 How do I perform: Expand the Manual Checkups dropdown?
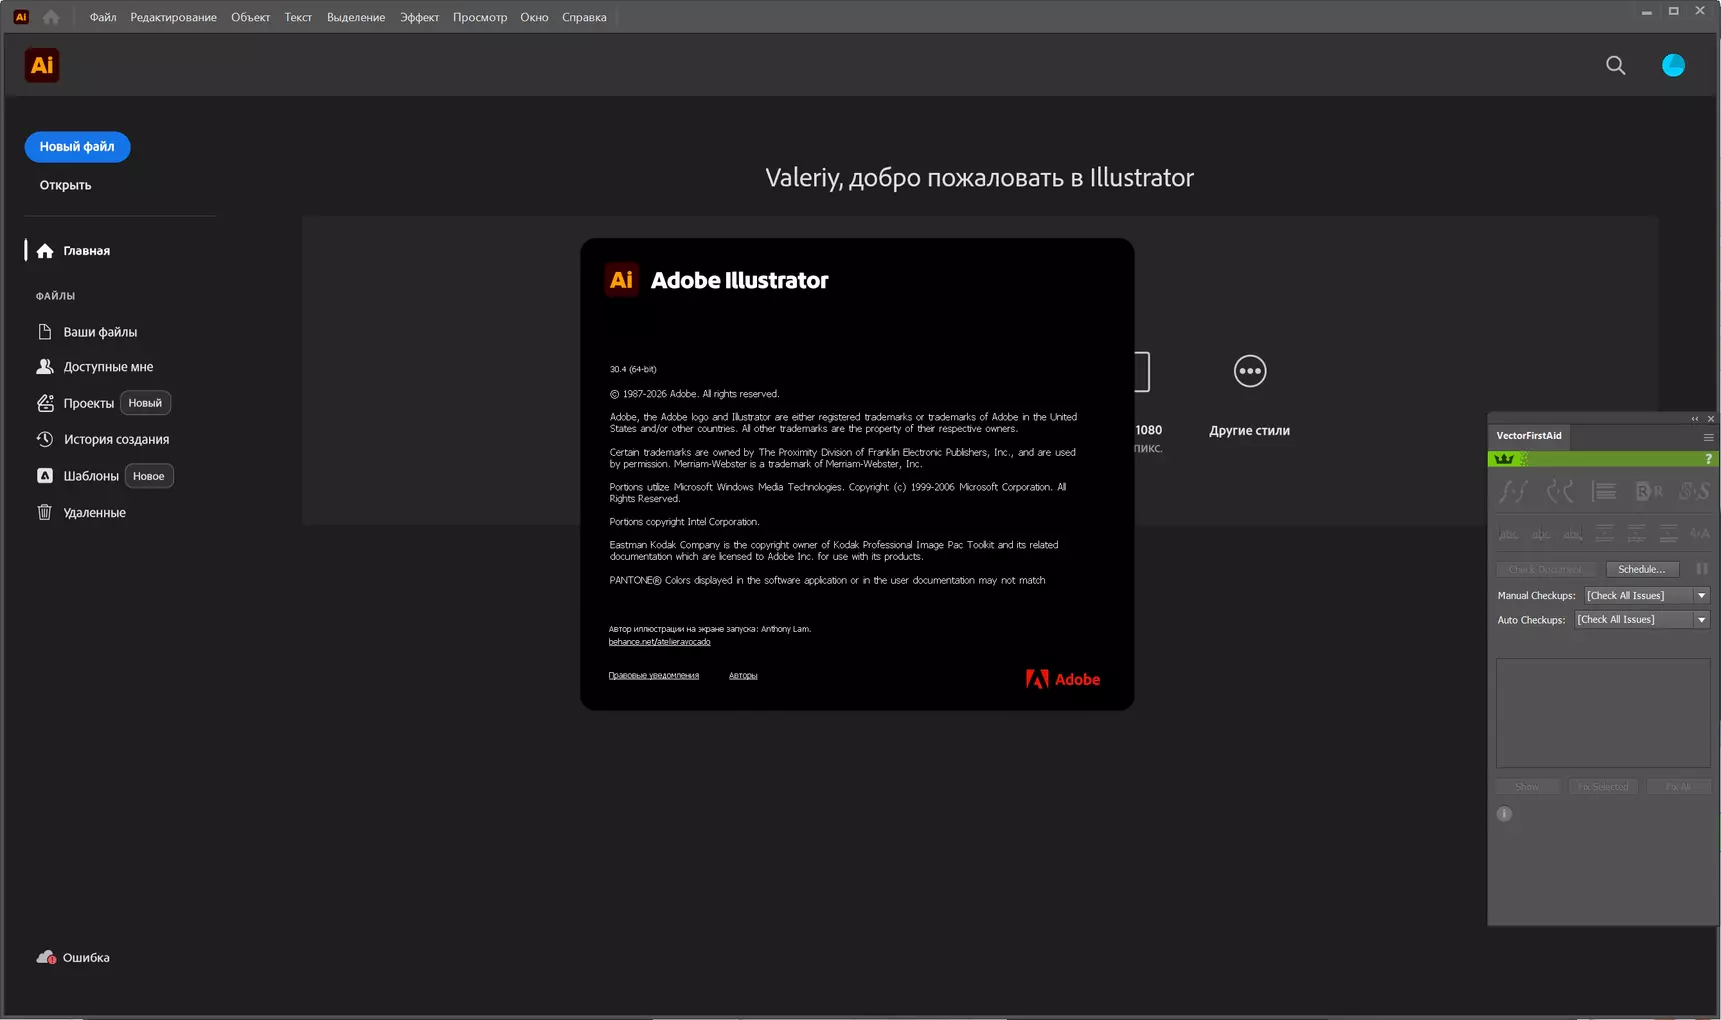tap(1646, 595)
